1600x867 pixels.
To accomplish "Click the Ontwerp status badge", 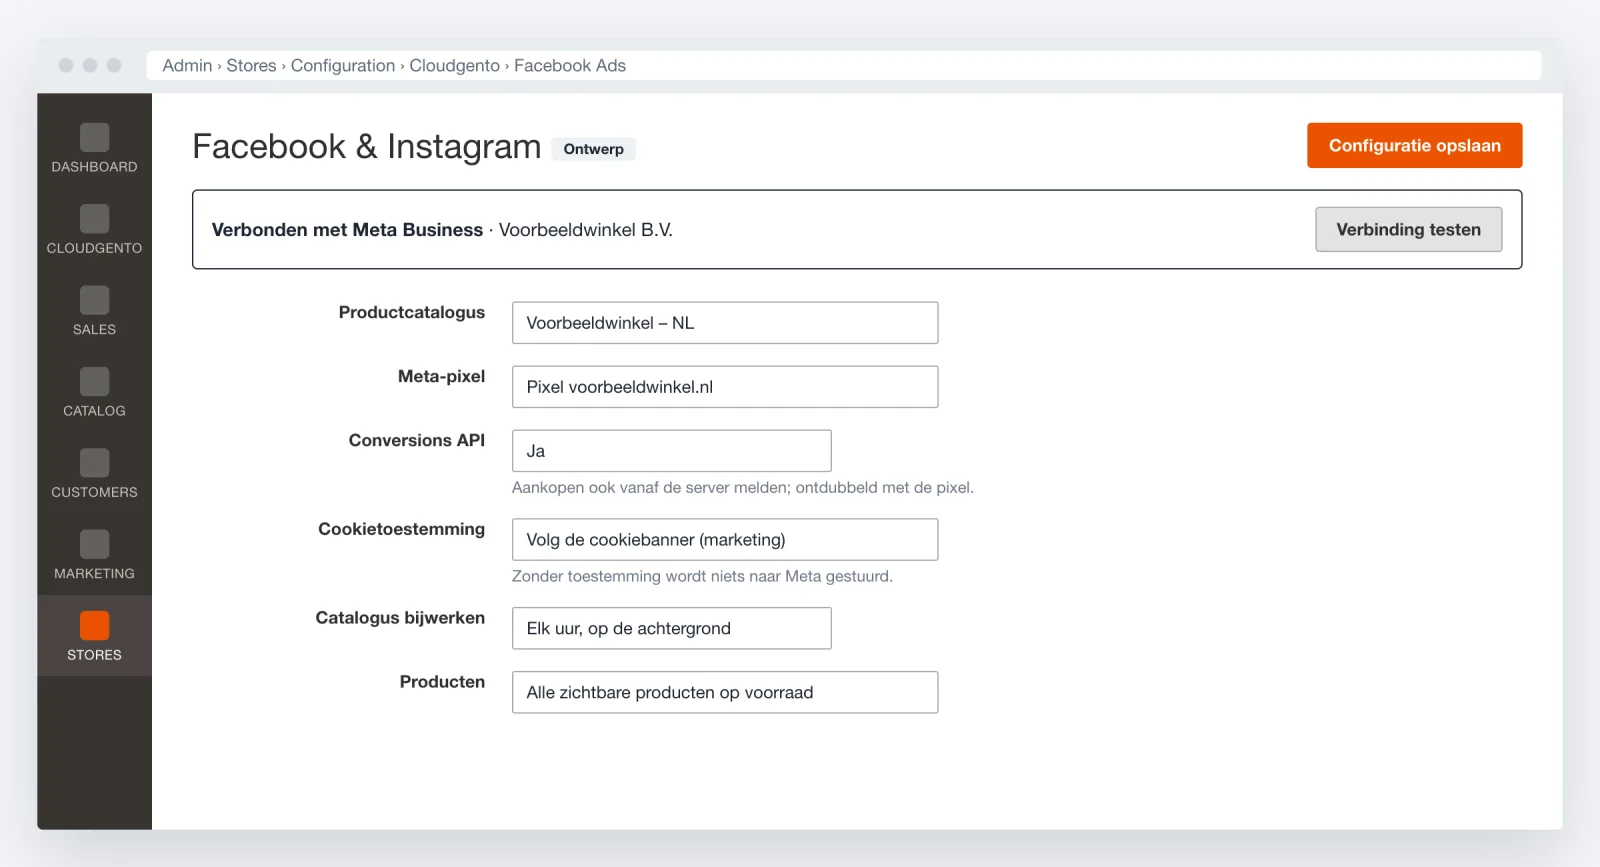I will coord(593,149).
